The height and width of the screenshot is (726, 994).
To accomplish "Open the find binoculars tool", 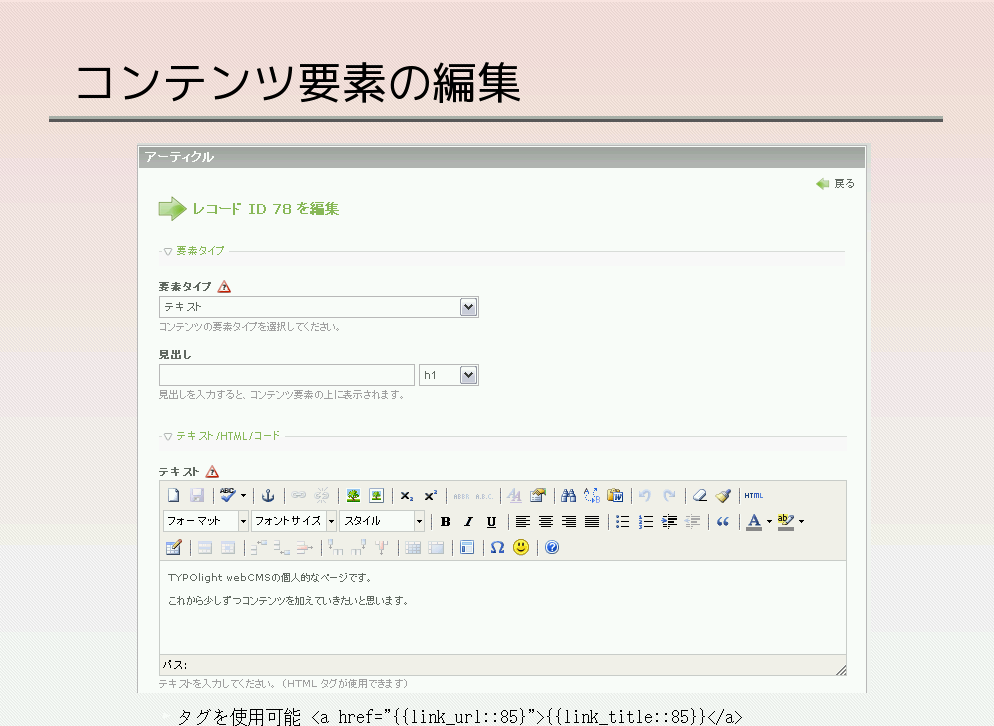I will (568, 495).
